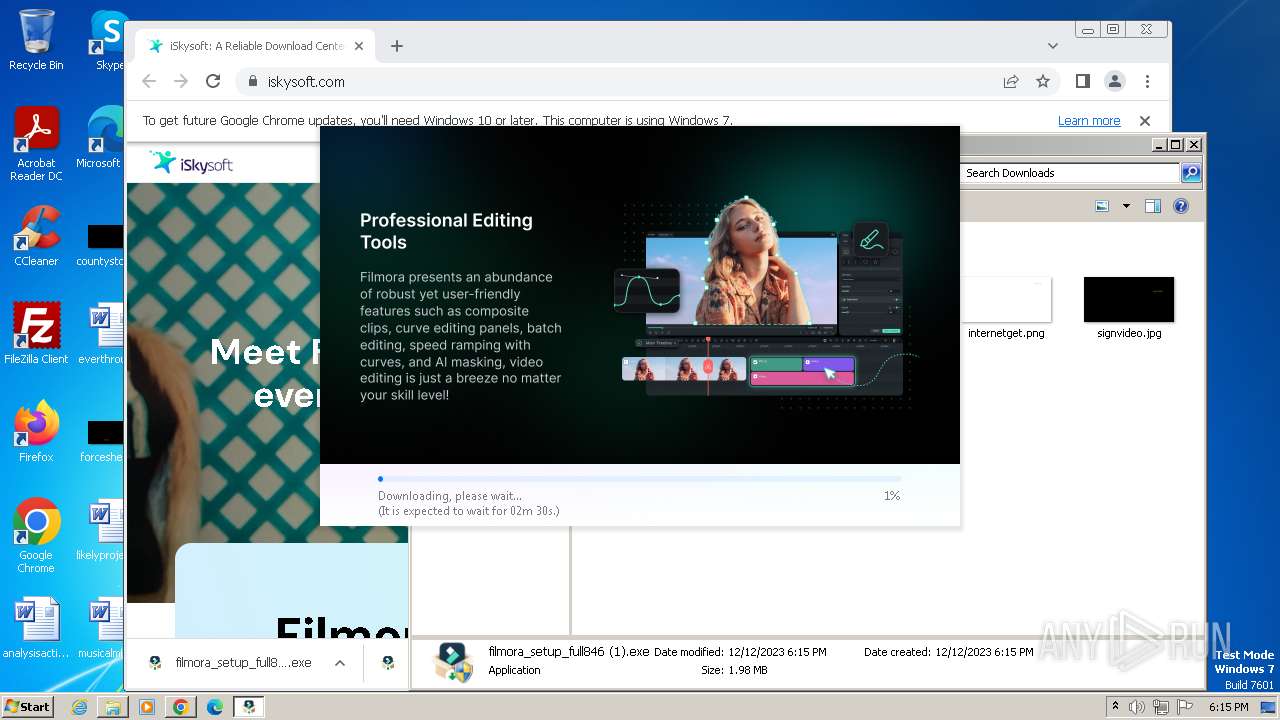This screenshot has width=1280, height=720.
Task: Expand options for filmora_setup download item
Action: (x=340, y=663)
